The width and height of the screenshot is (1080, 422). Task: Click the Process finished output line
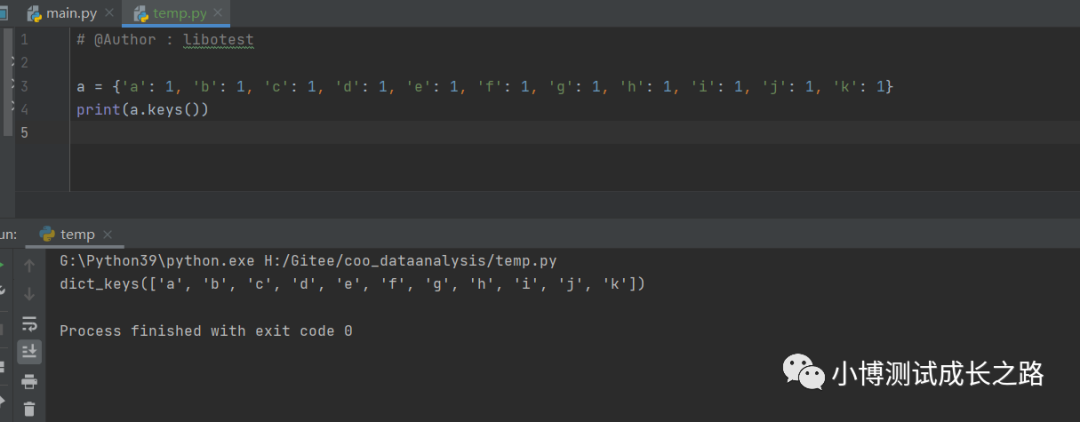[x=206, y=331]
